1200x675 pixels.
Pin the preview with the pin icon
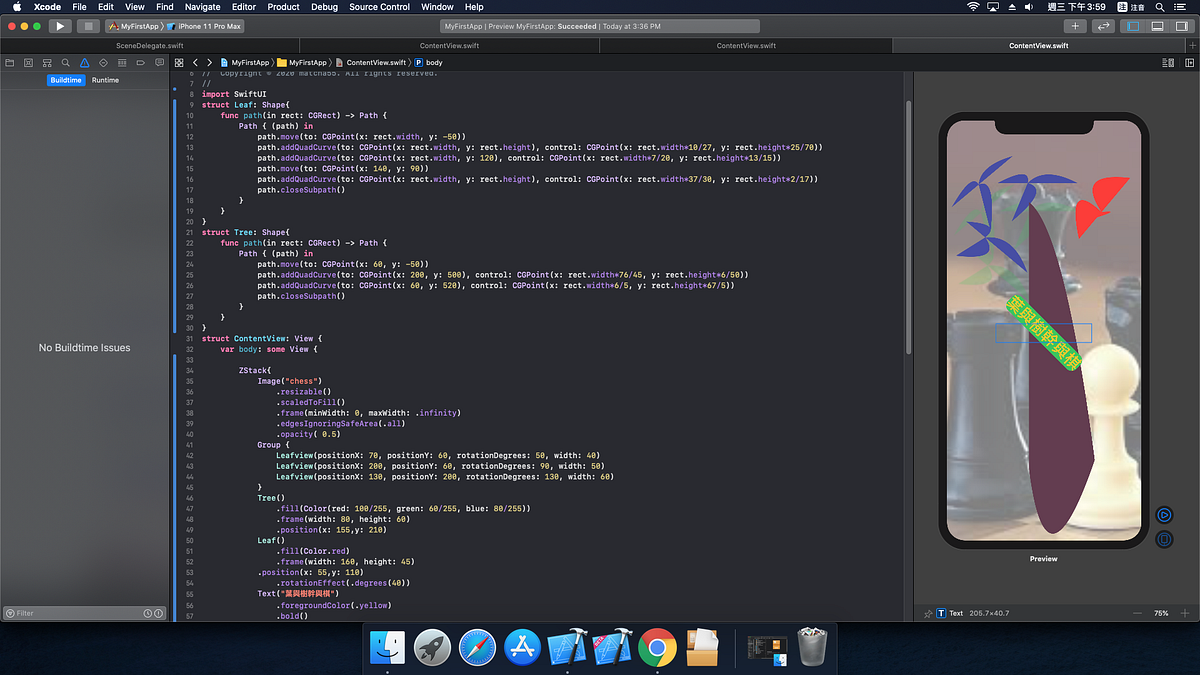click(x=929, y=613)
